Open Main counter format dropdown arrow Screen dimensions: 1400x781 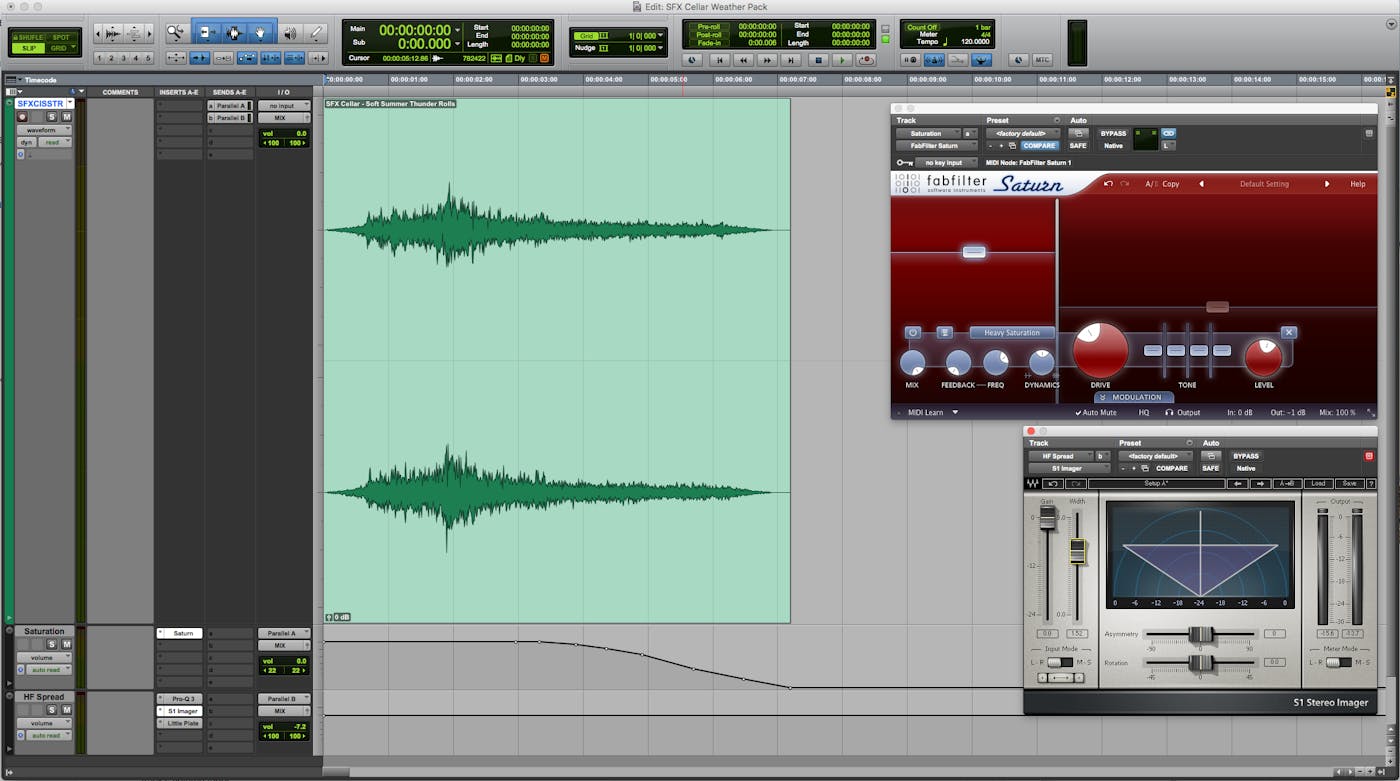458,30
